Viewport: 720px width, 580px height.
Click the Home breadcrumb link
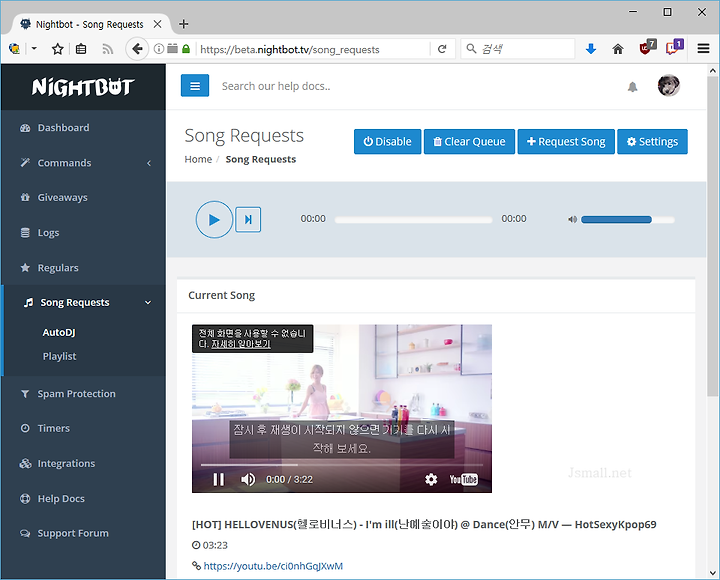click(198, 159)
